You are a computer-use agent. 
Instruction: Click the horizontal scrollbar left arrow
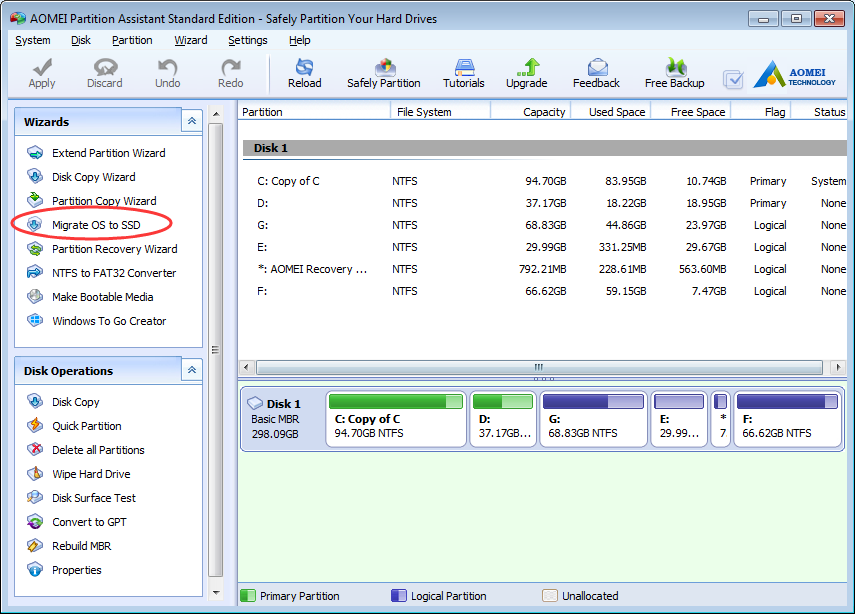(246, 367)
